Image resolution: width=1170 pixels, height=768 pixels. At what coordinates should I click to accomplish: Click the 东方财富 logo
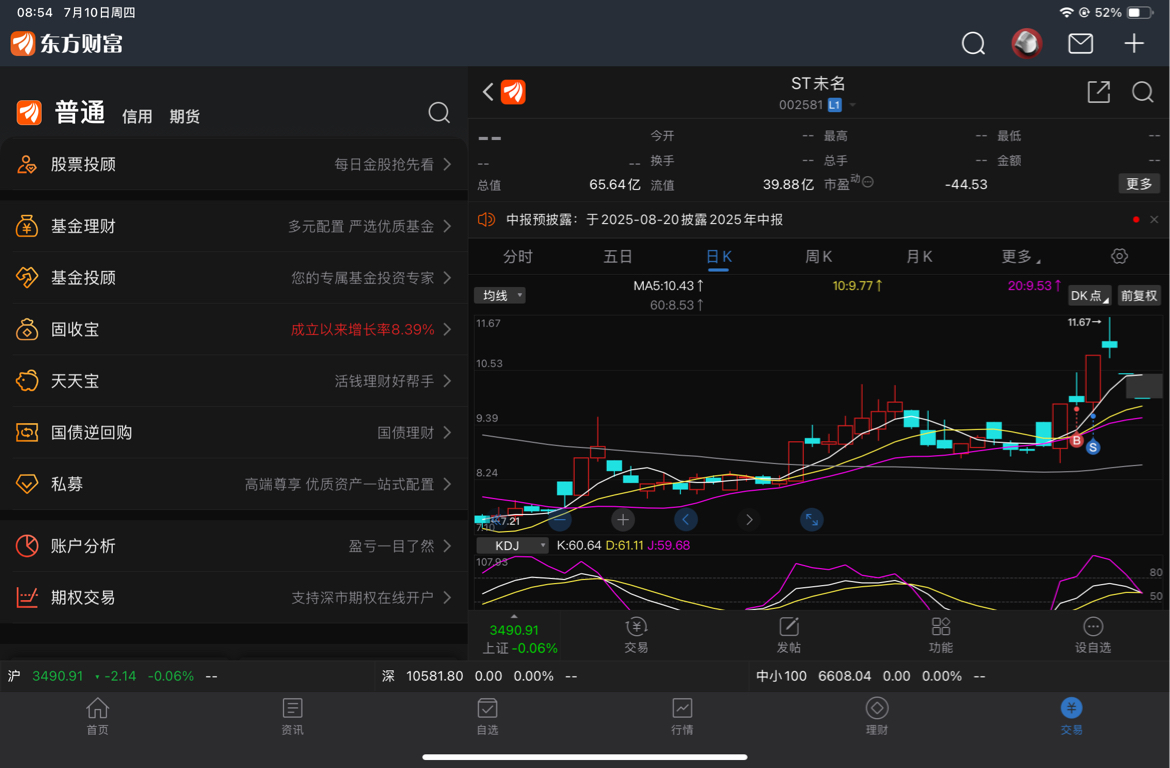(66, 43)
